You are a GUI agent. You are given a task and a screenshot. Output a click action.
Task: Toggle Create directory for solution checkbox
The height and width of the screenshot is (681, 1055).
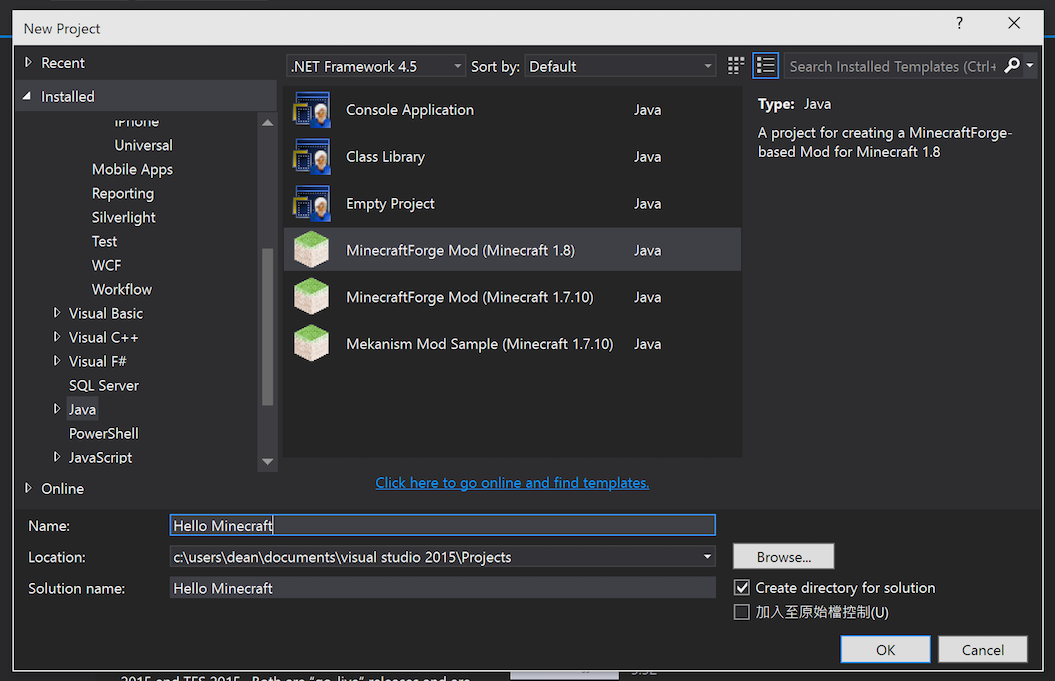pos(741,587)
